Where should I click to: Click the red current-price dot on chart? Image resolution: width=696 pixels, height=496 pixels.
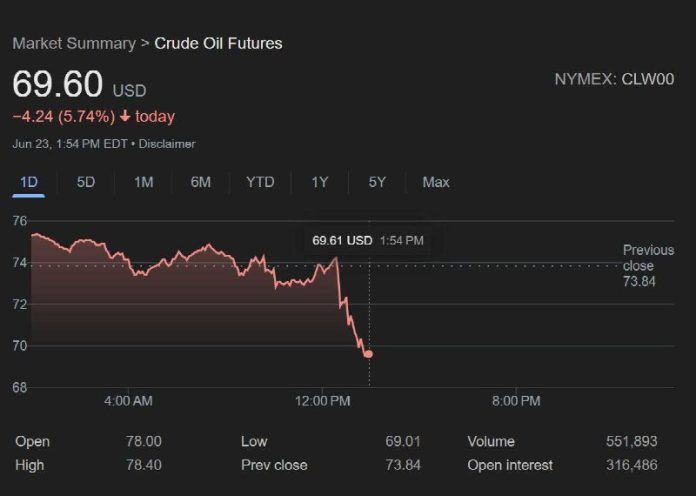(x=369, y=354)
